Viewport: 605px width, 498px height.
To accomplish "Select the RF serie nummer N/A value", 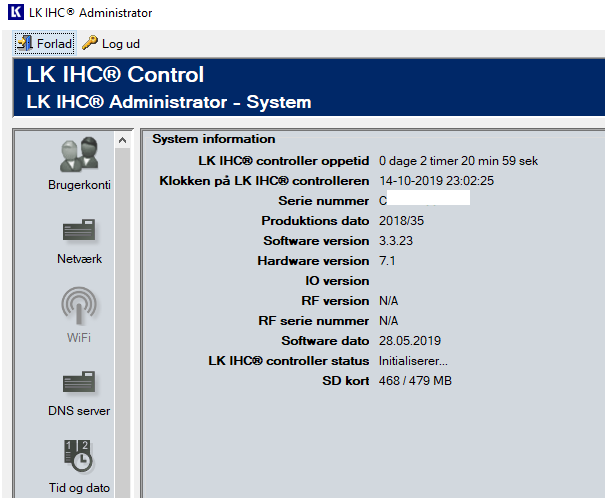I will click(x=388, y=321).
